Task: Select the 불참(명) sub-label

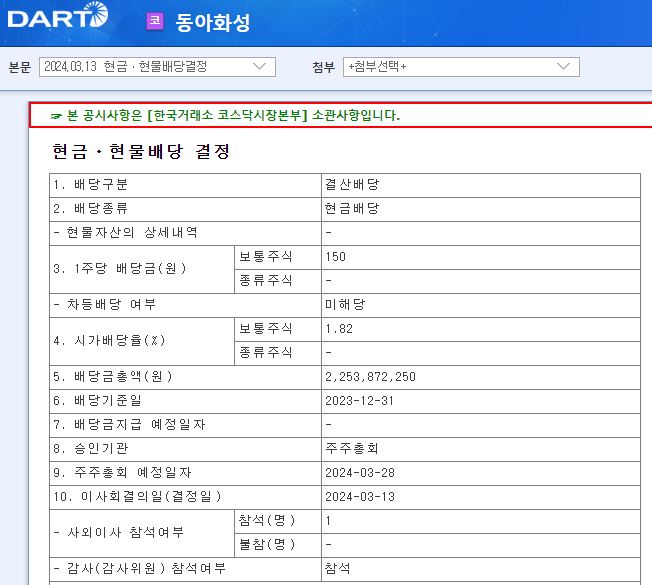Action: point(267,545)
